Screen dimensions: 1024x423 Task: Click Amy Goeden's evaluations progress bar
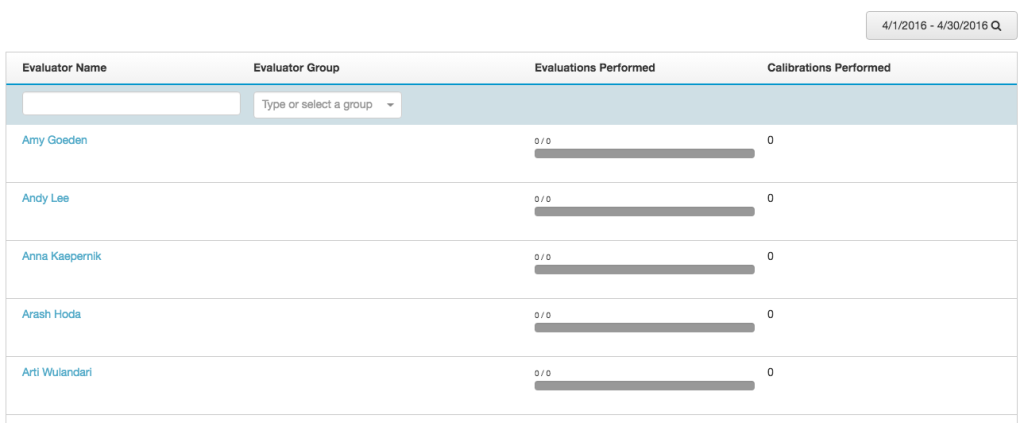(645, 153)
